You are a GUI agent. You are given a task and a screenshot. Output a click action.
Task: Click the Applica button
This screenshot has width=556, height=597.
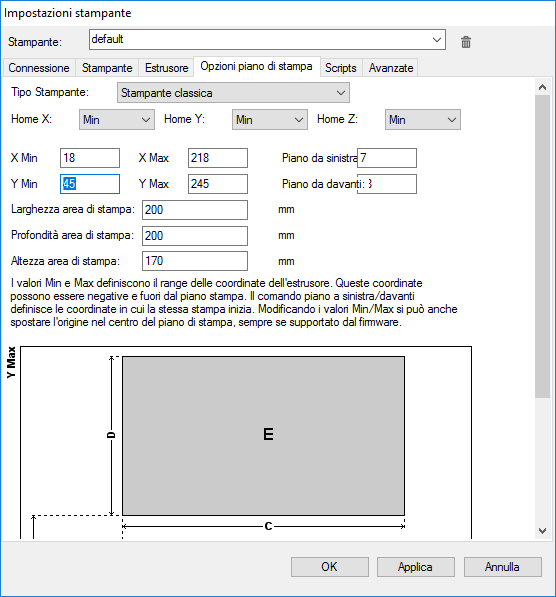tap(416, 567)
